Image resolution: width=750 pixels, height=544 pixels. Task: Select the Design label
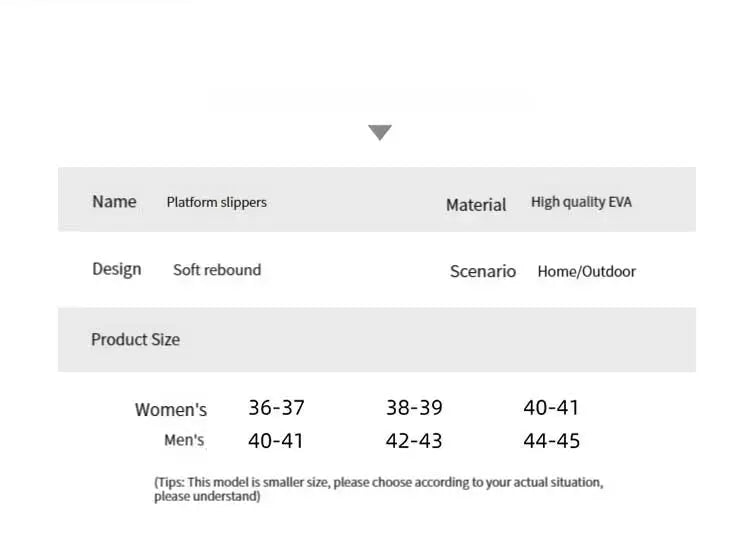coord(117,269)
